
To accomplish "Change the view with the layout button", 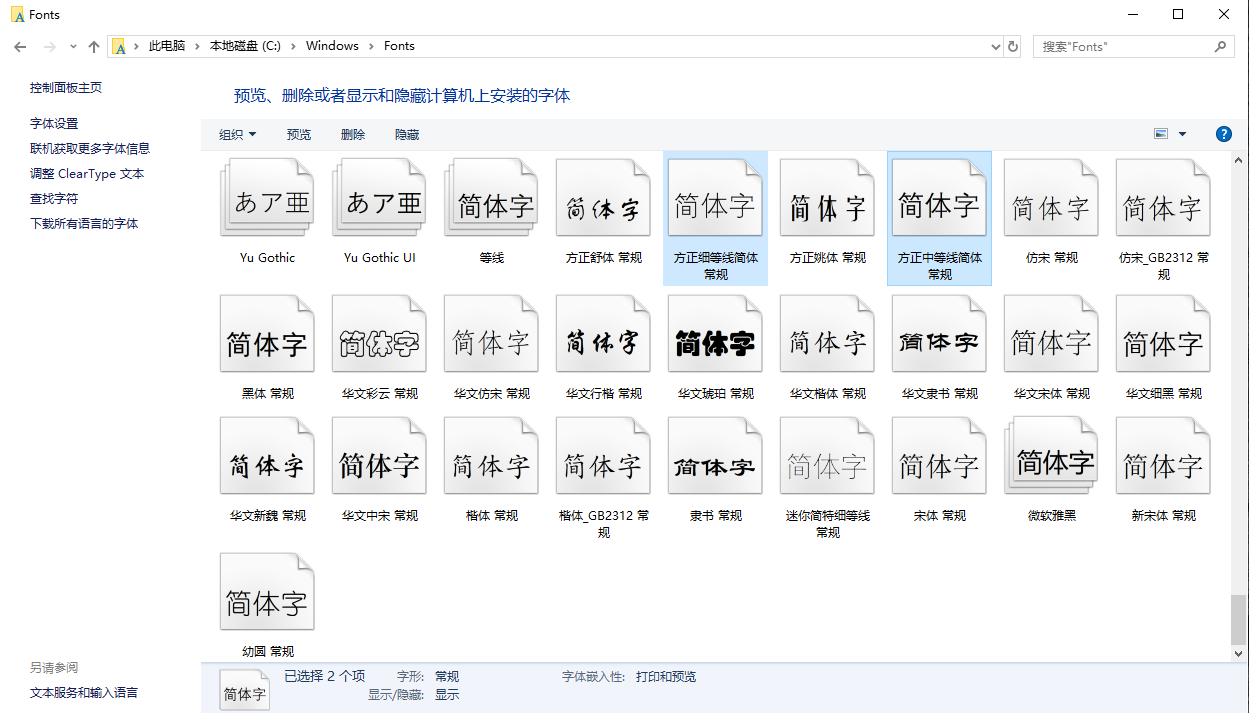I will [x=1161, y=134].
